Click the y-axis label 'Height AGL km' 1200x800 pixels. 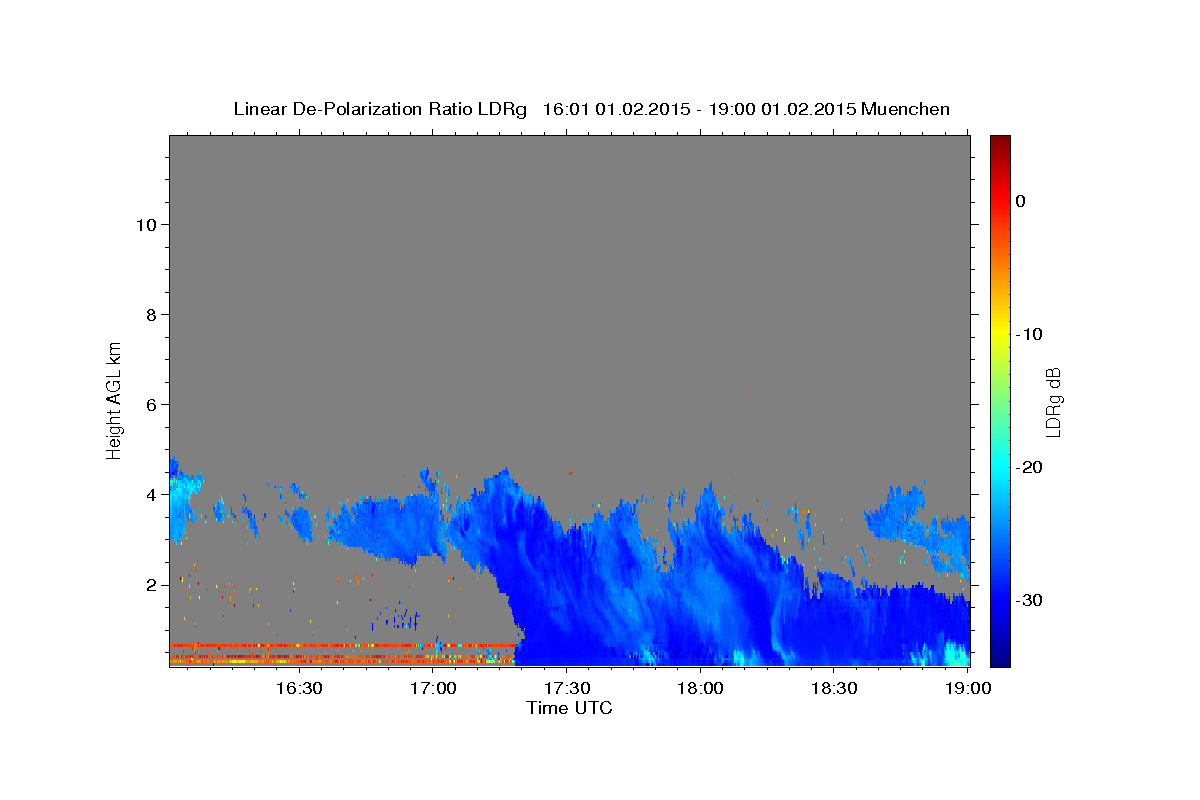[x=115, y=399]
